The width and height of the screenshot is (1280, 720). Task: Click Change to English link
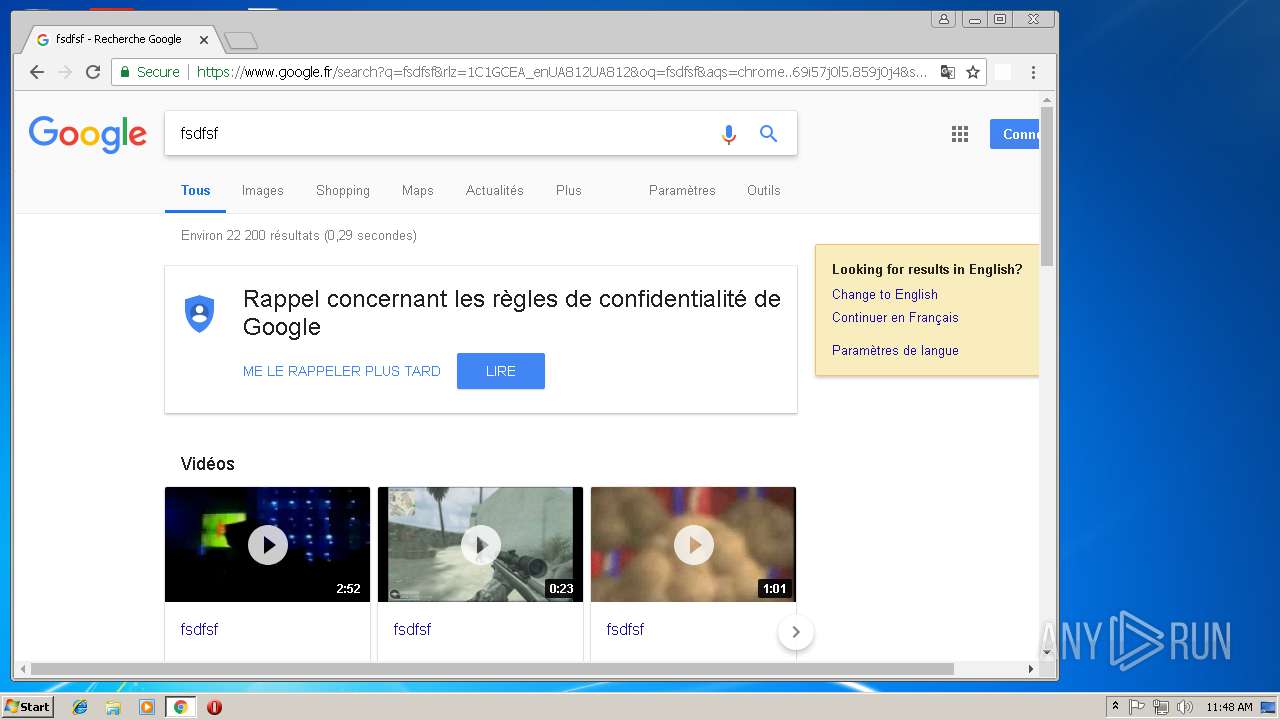pos(885,294)
